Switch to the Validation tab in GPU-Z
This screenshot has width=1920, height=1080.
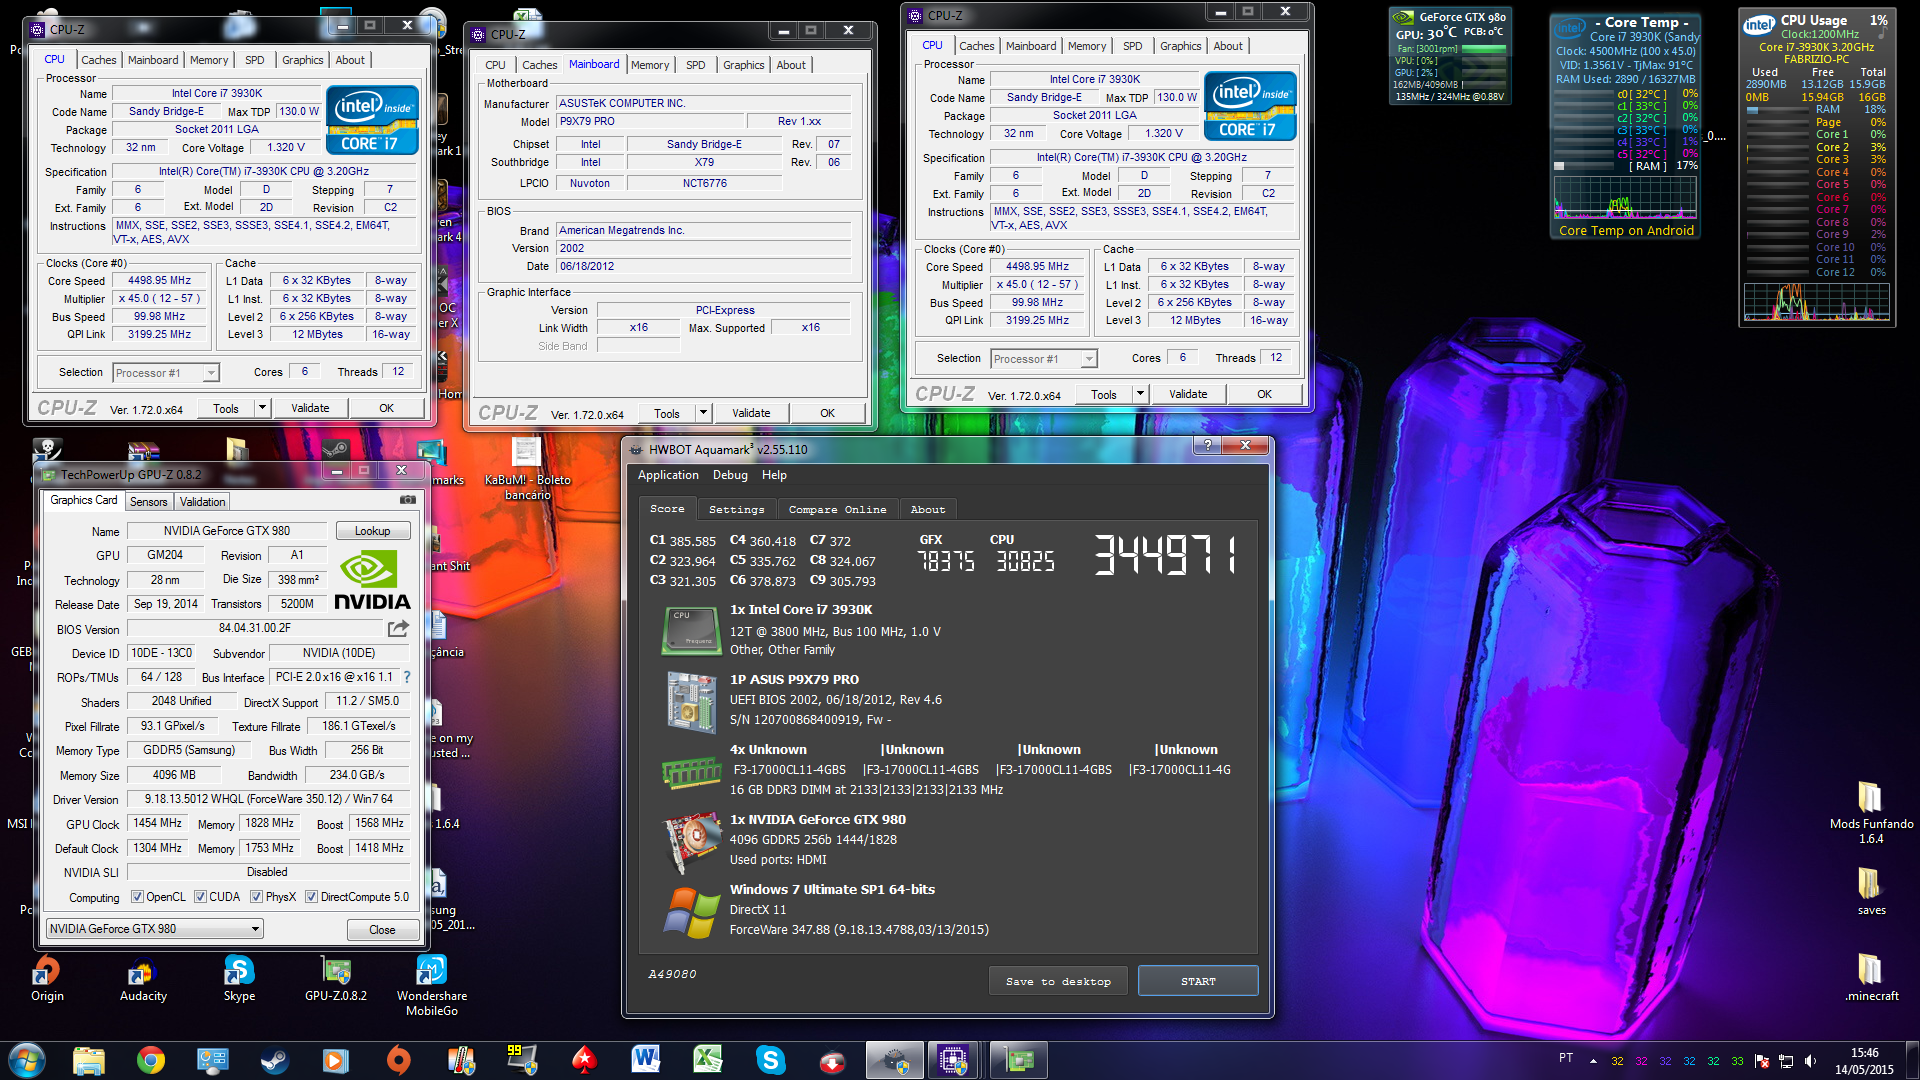point(203,502)
